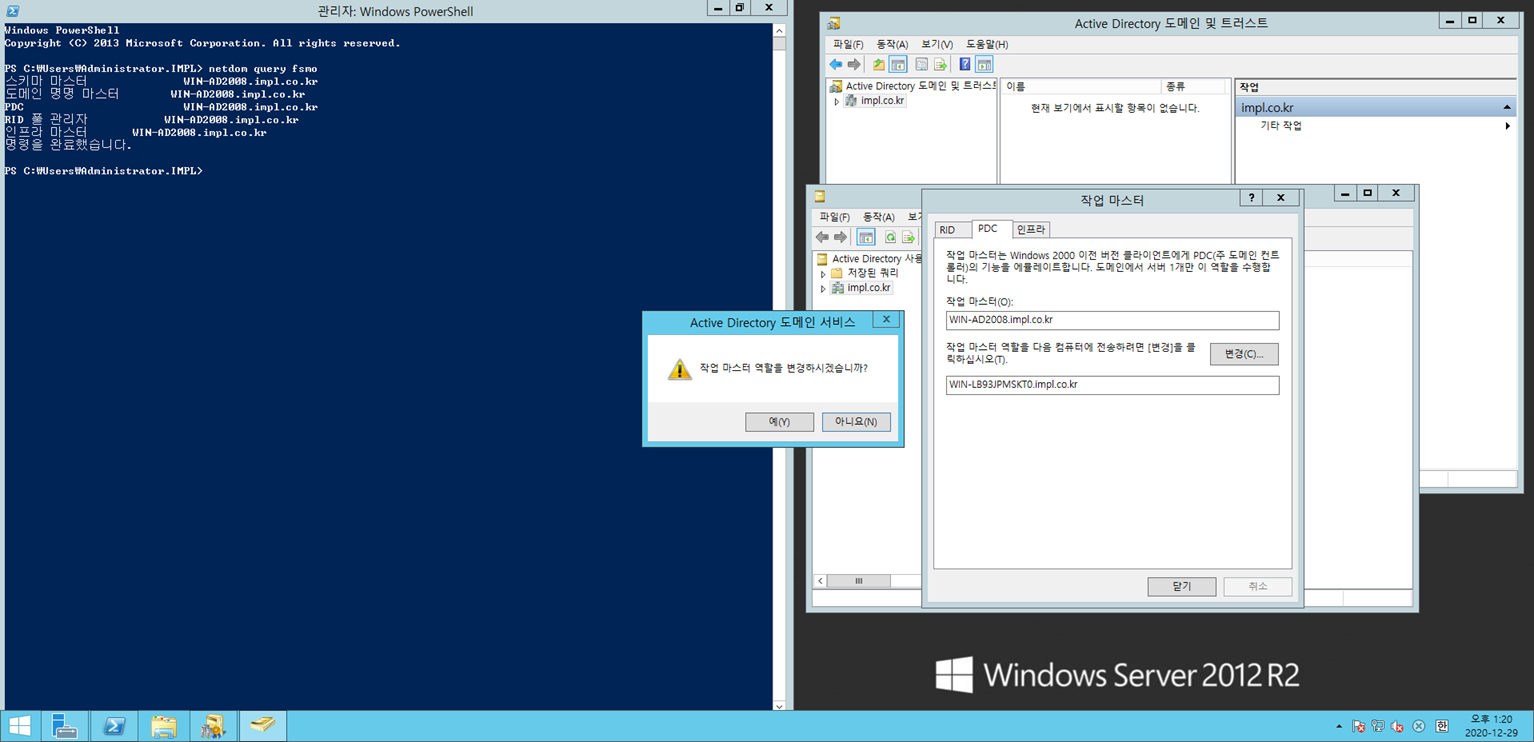Close Active Directory 도메인 서비스 prompt

click(x=886, y=320)
